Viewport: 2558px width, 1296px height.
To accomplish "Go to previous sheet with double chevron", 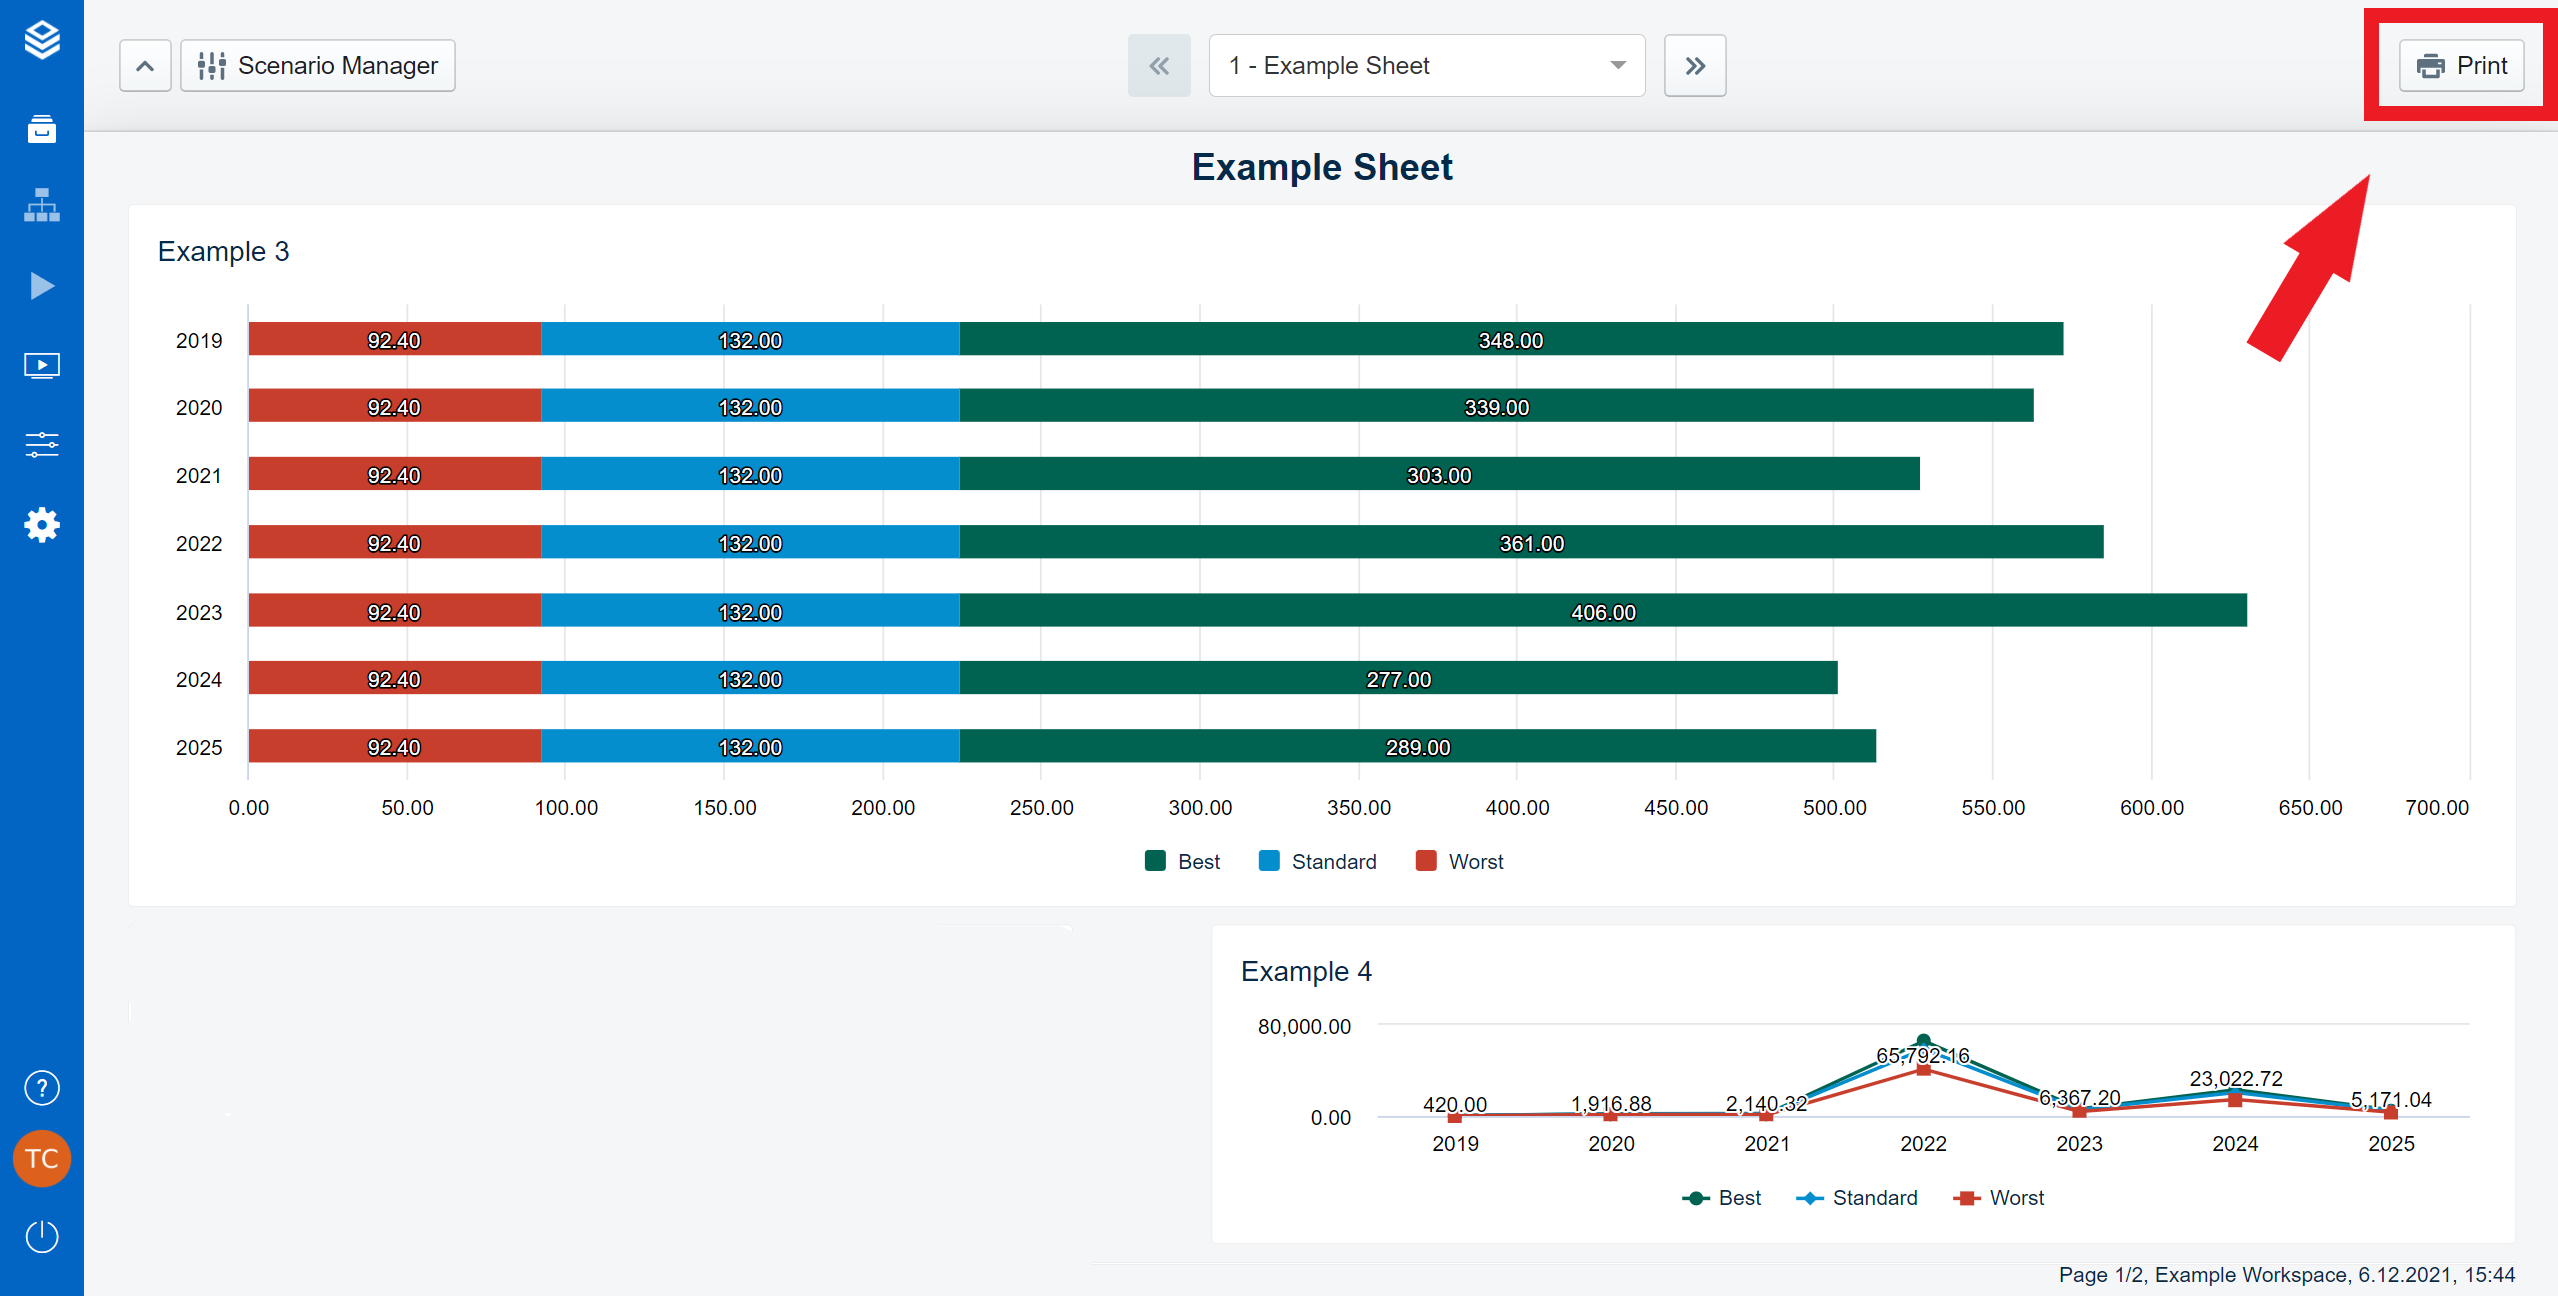I will 1159,66.
